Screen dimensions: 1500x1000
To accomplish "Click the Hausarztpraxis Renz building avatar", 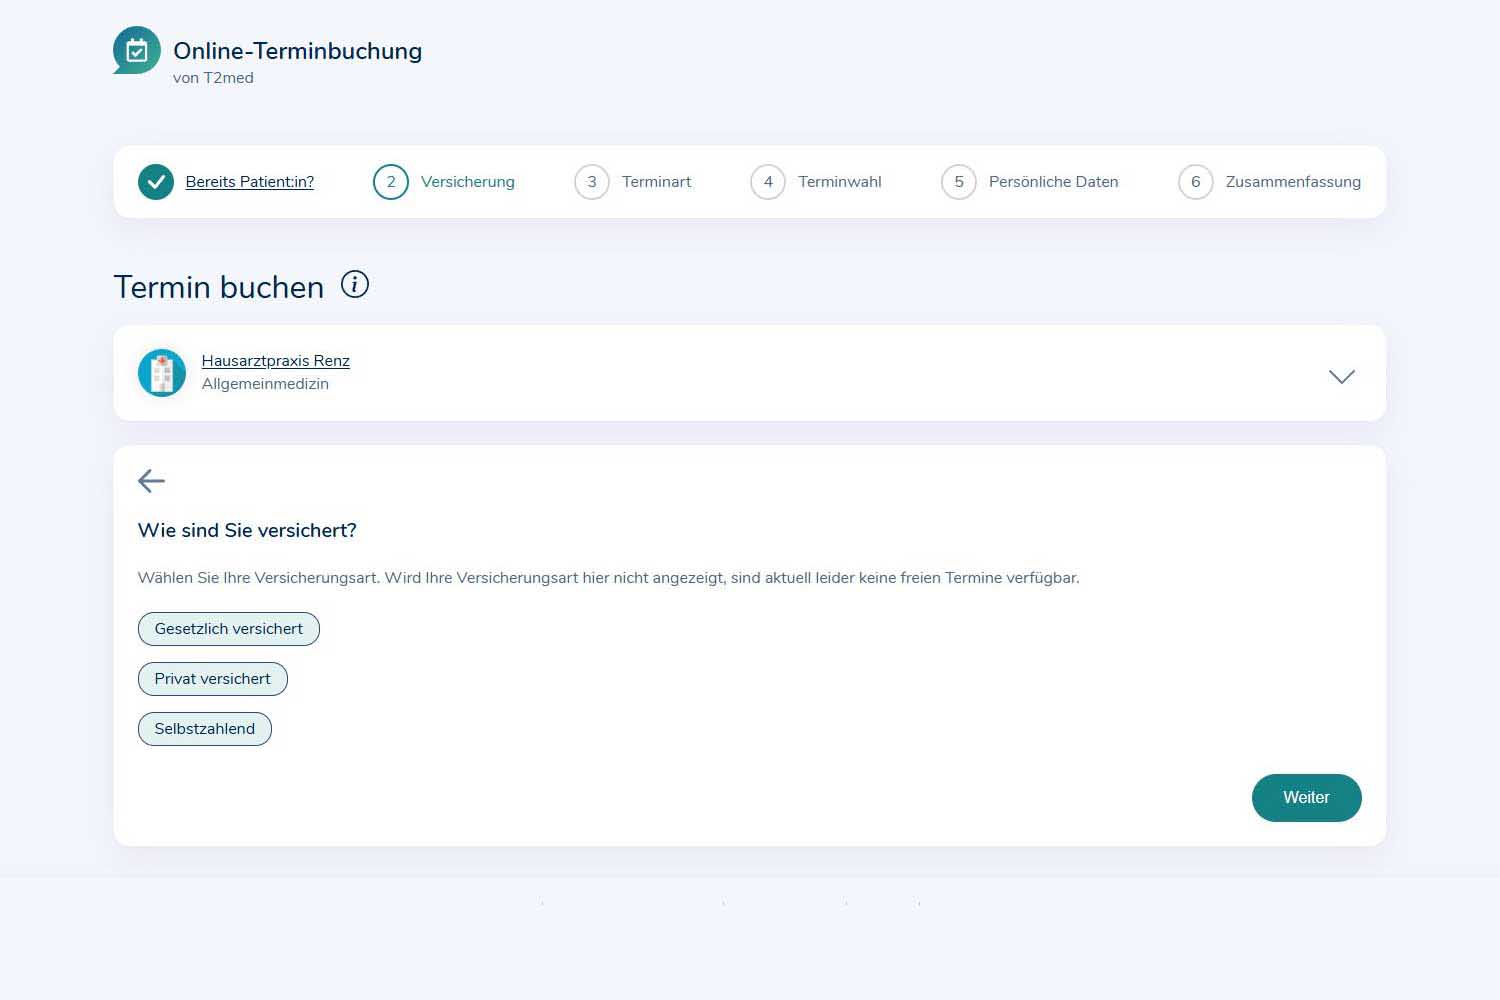I will click(x=162, y=373).
